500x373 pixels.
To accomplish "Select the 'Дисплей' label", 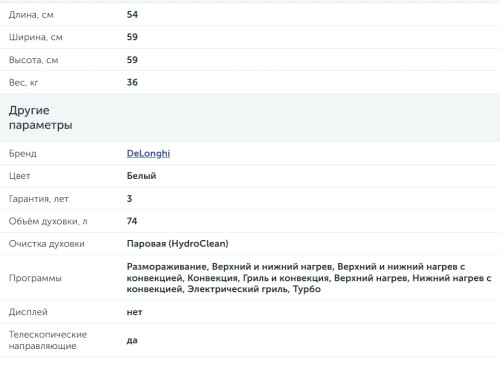I will (x=28, y=312).
